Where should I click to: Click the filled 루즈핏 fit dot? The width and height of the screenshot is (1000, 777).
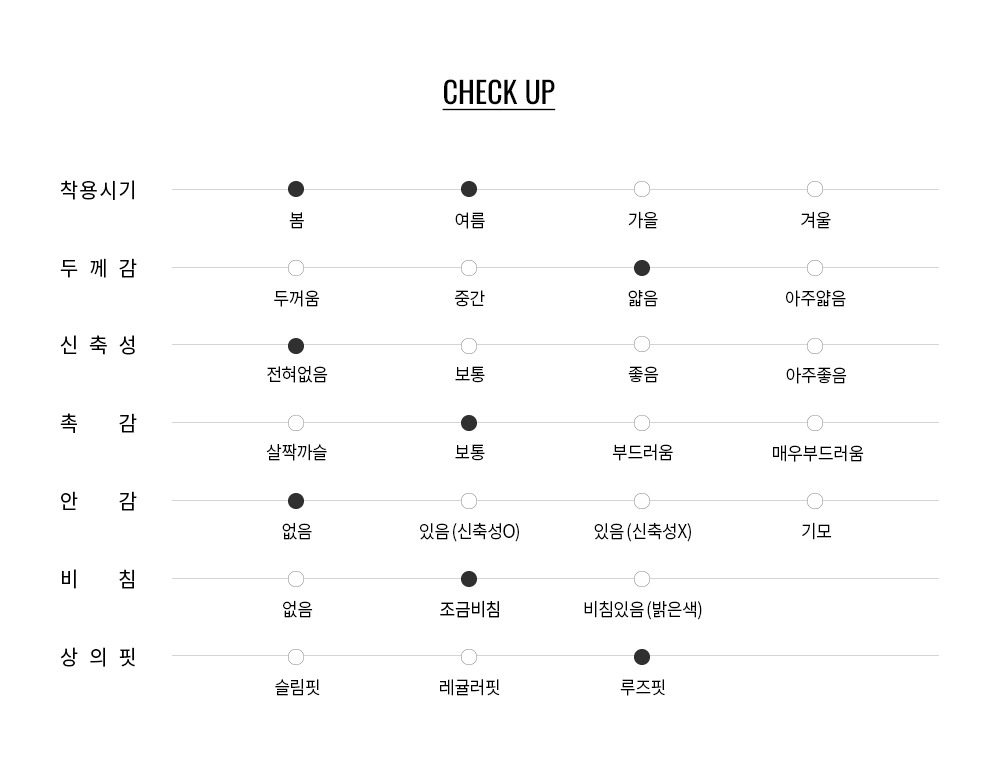coord(642,657)
